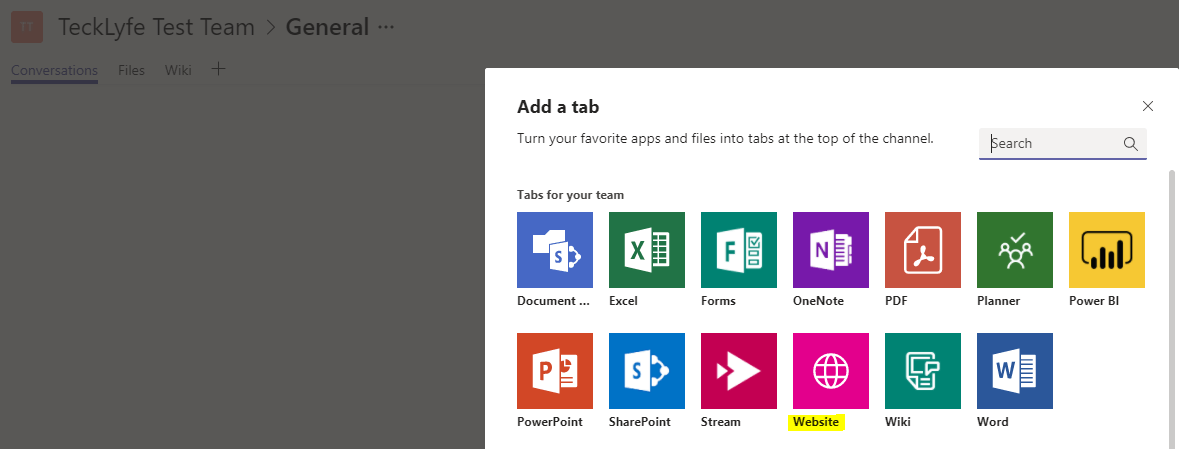Image resolution: width=1179 pixels, height=449 pixels.
Task: Pick the OneNote tile
Action: pyautogui.click(x=830, y=250)
